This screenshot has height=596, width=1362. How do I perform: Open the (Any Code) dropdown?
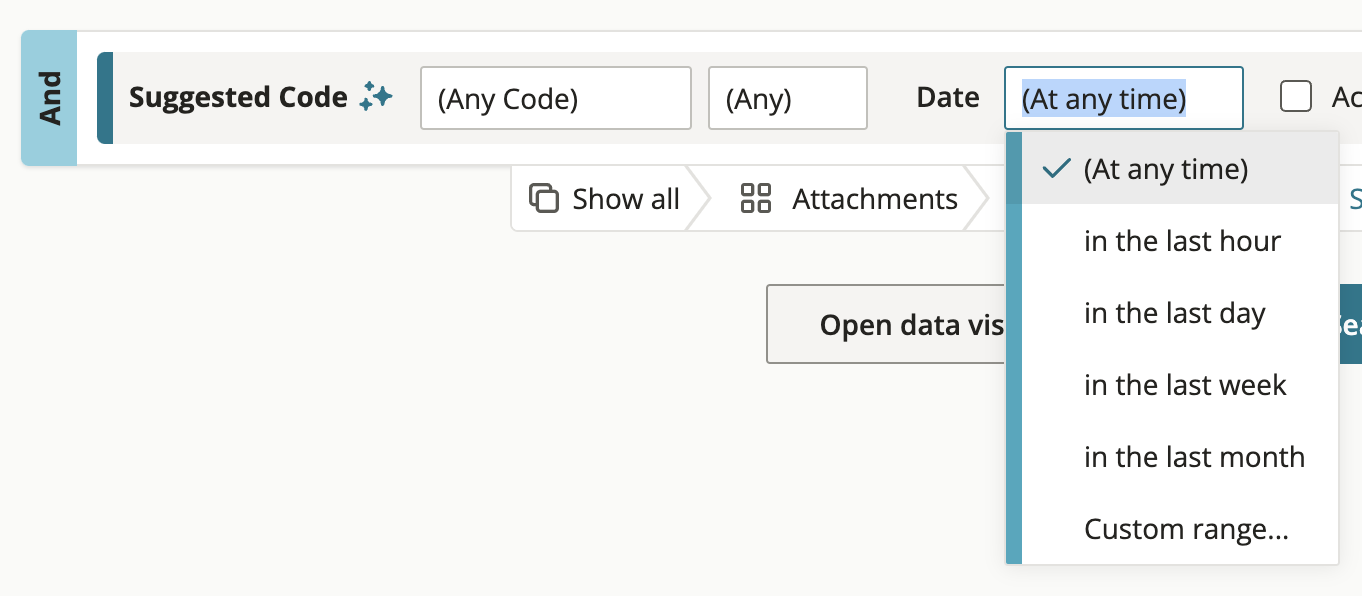[556, 98]
